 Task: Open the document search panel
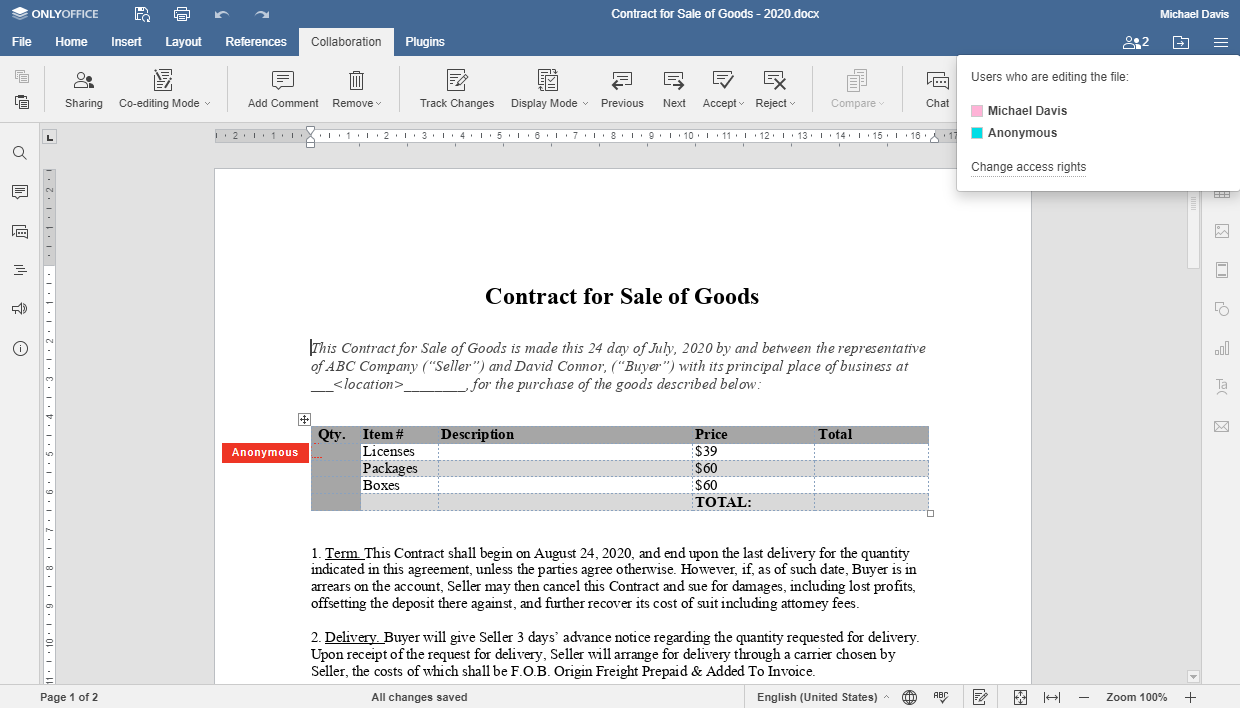[19, 153]
